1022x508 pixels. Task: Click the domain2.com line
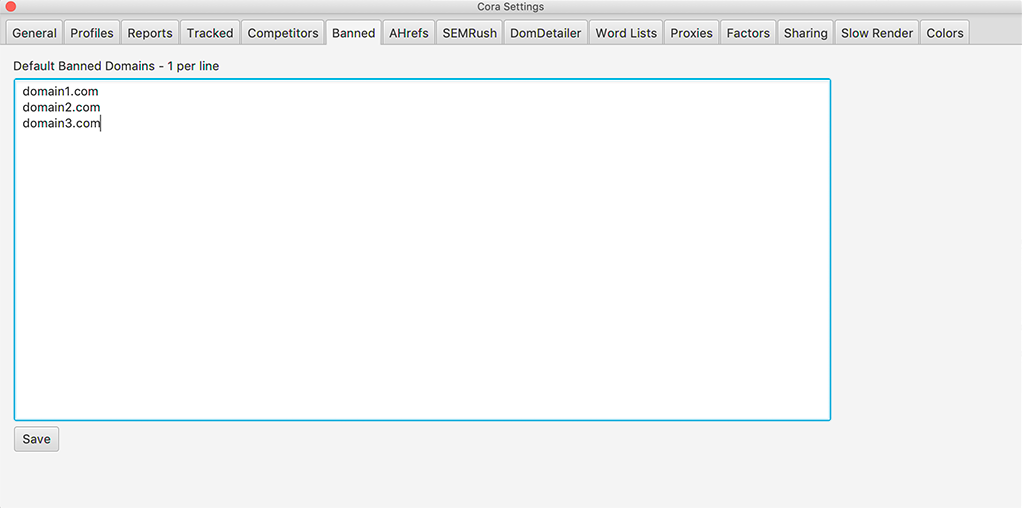[x=61, y=107]
